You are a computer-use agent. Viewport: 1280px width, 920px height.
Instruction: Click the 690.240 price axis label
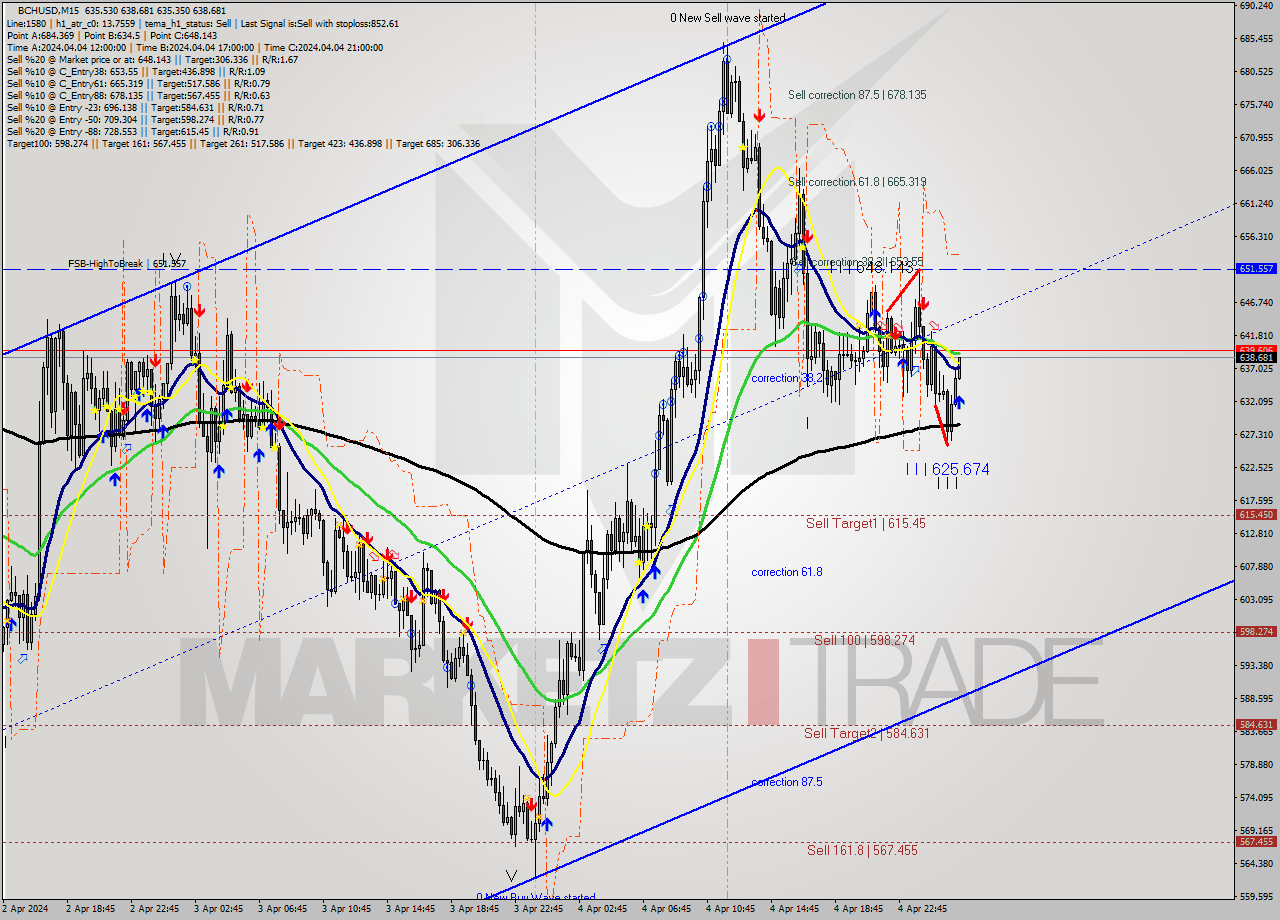pyautogui.click(x=1256, y=6)
